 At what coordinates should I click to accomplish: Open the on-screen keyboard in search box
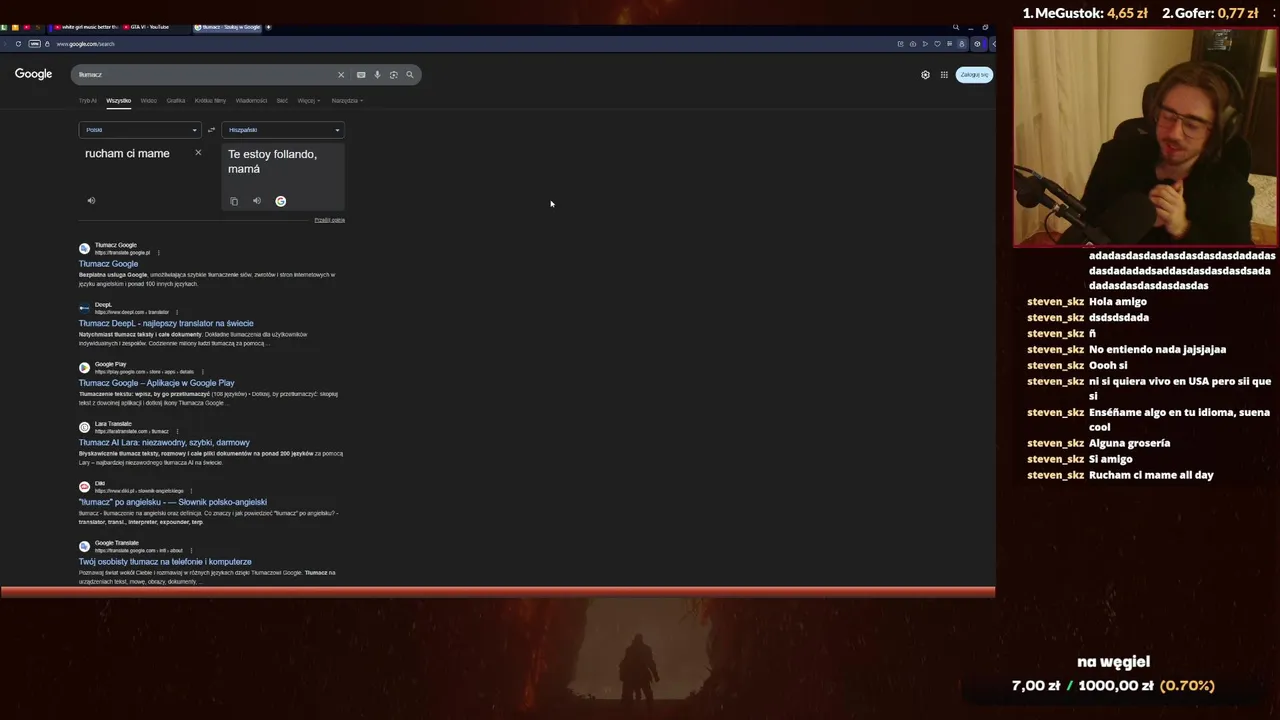point(361,75)
